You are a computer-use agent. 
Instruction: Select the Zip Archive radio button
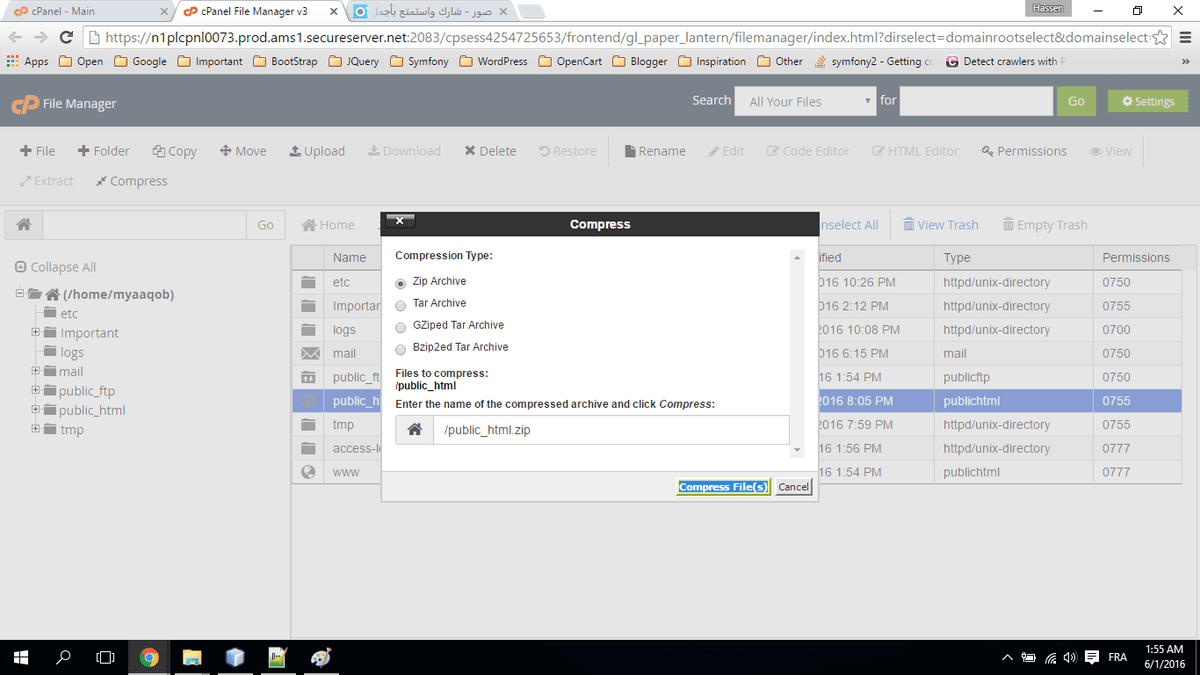pyautogui.click(x=402, y=282)
